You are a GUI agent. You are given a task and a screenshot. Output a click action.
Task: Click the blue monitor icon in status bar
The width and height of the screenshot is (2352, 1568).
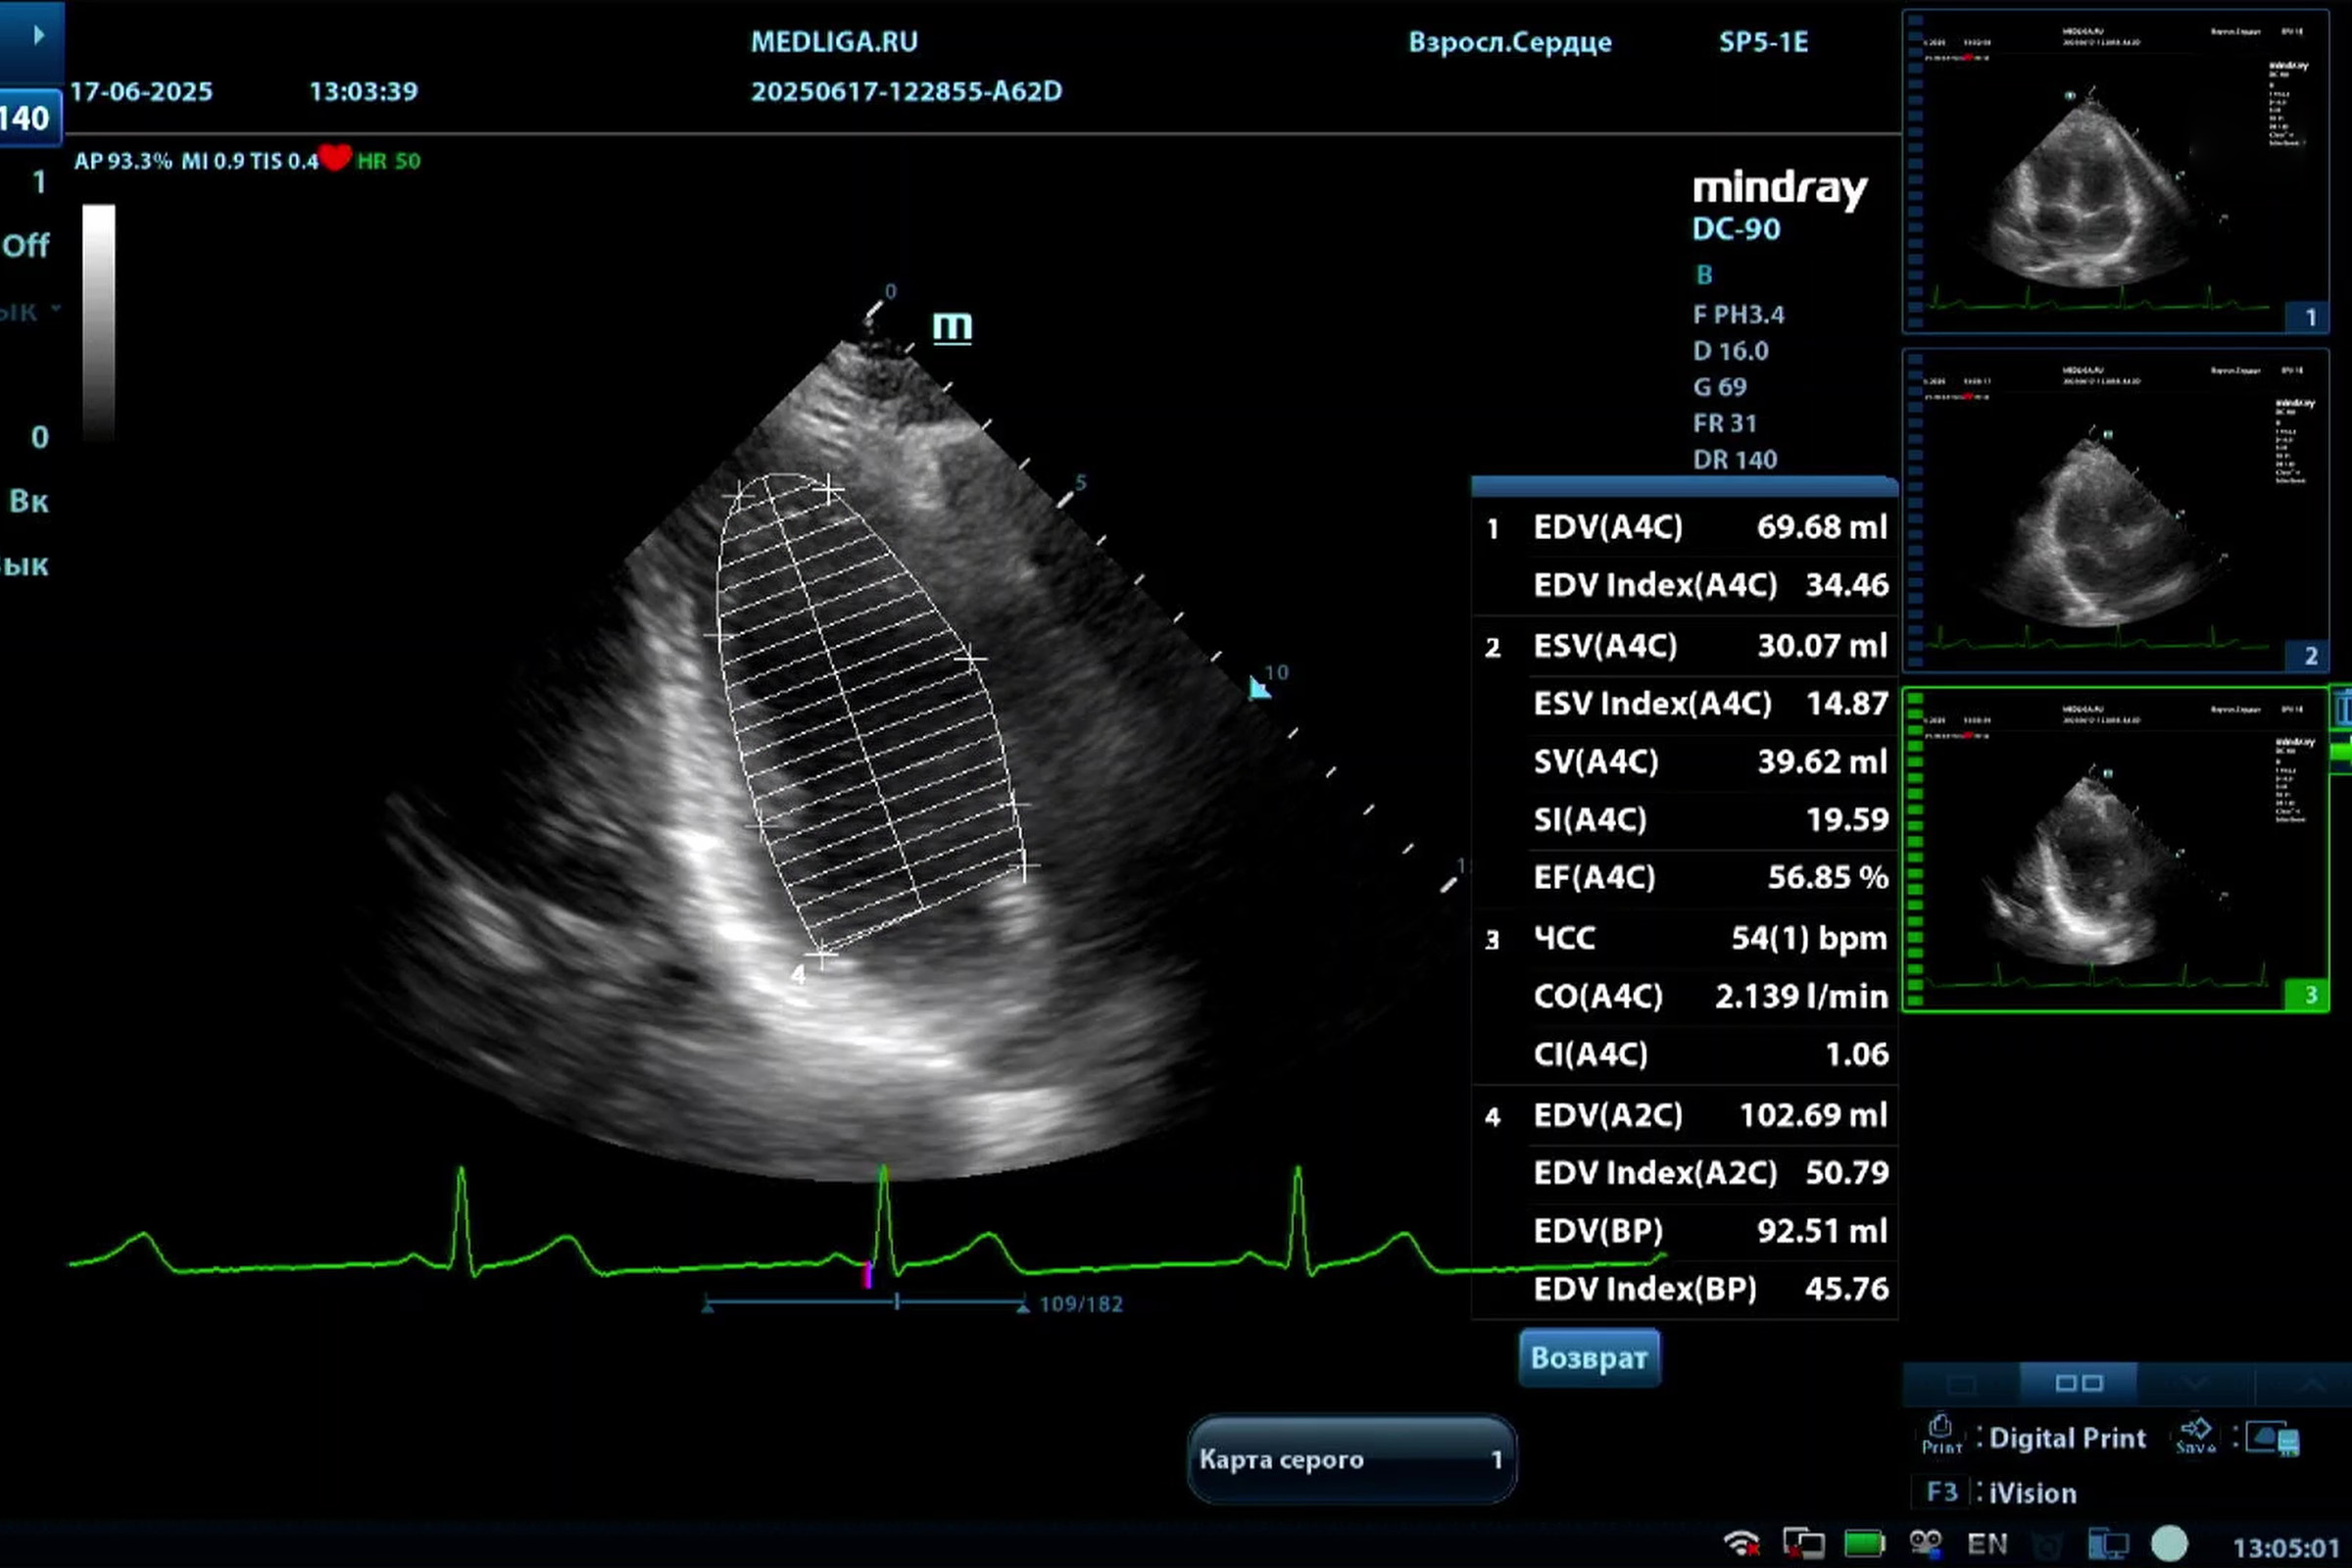(2108, 1543)
